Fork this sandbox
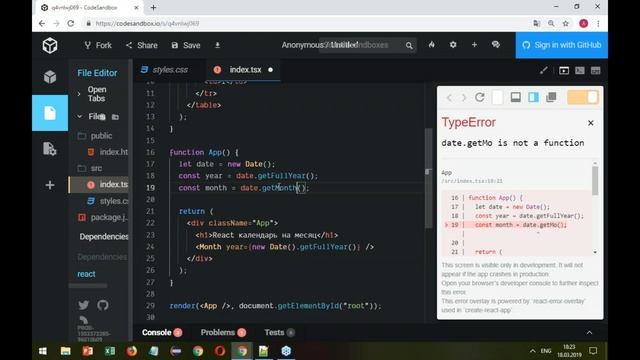This screenshot has width=640, height=360. [98, 45]
